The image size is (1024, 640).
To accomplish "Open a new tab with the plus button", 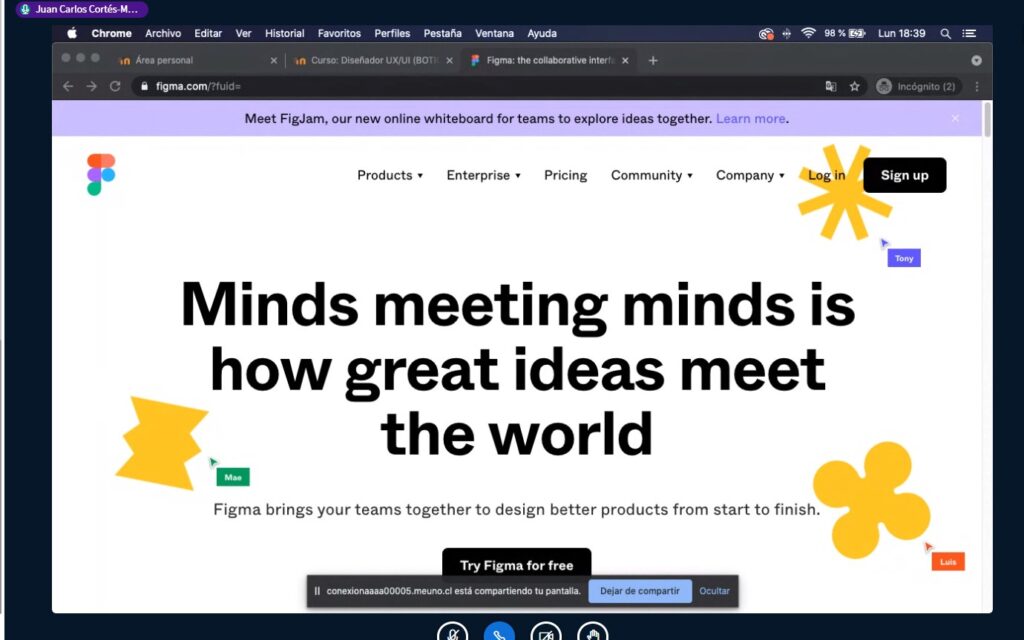I will 653,60.
